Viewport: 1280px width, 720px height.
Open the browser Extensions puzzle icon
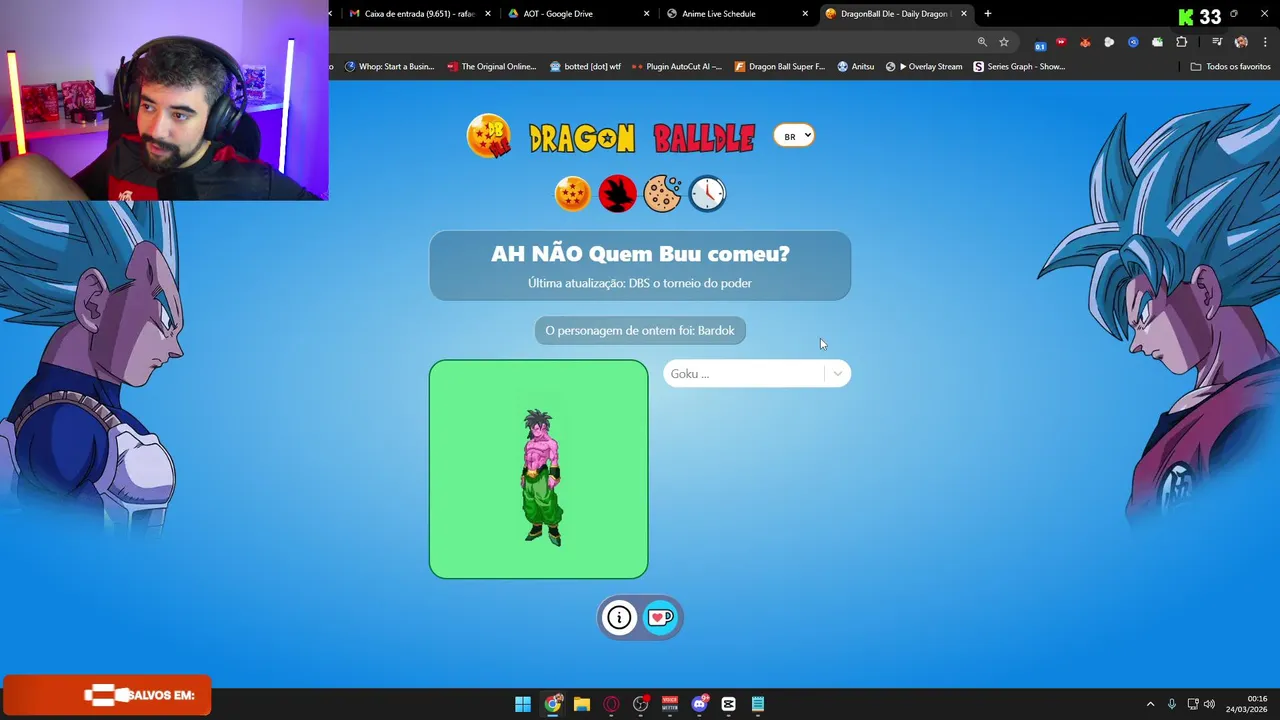coord(1182,42)
